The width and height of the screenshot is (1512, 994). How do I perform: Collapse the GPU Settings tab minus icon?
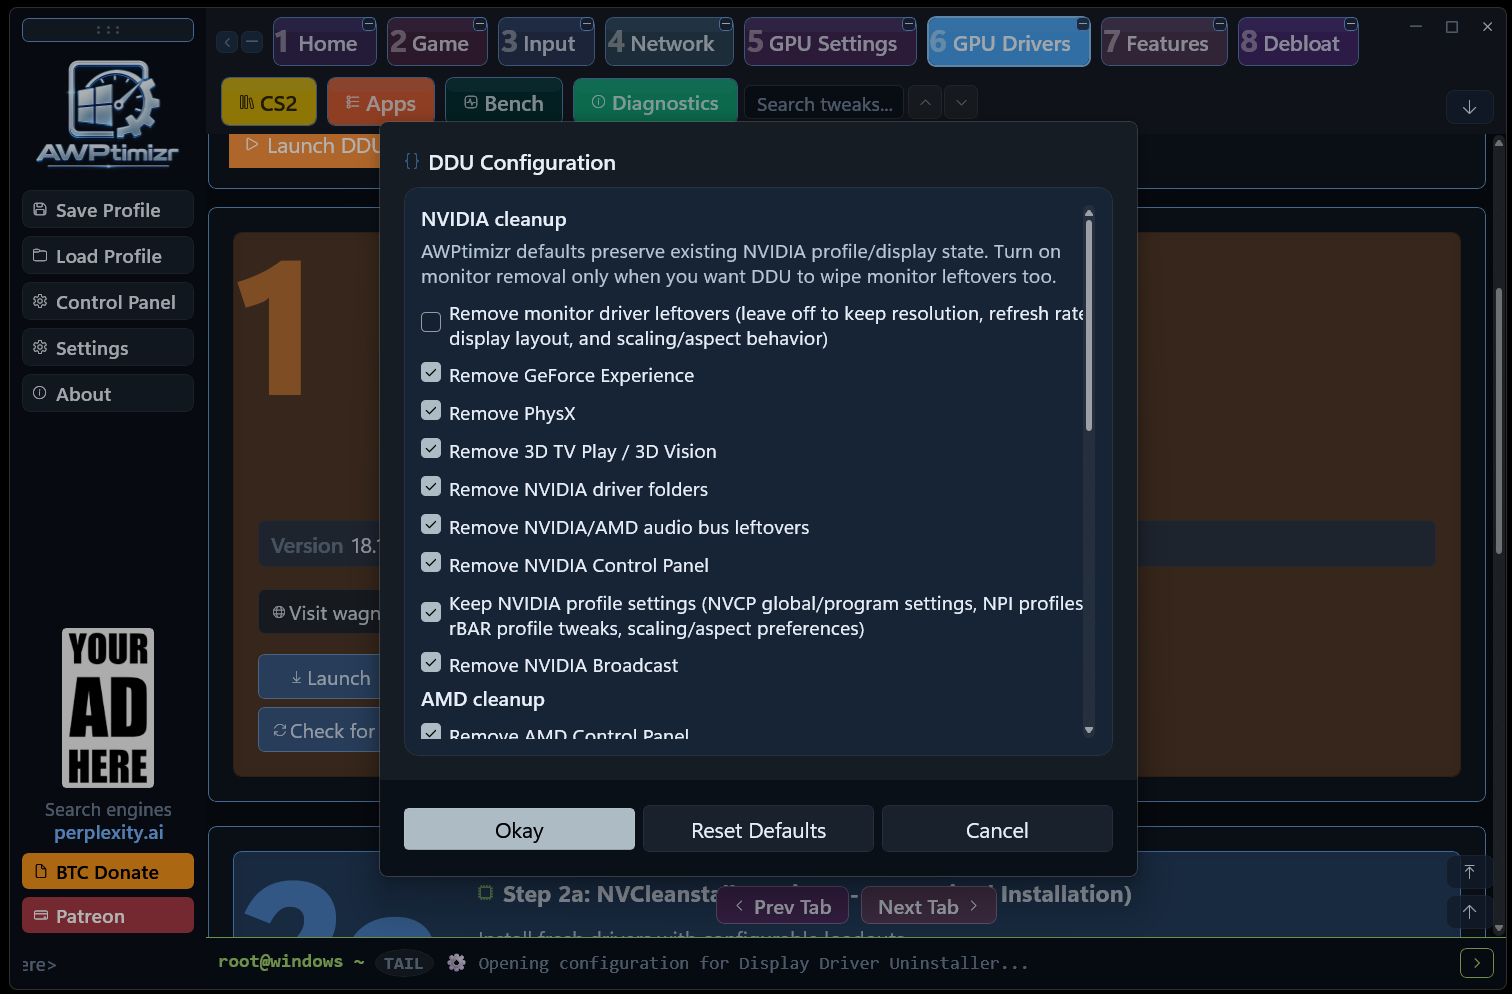pos(909,24)
